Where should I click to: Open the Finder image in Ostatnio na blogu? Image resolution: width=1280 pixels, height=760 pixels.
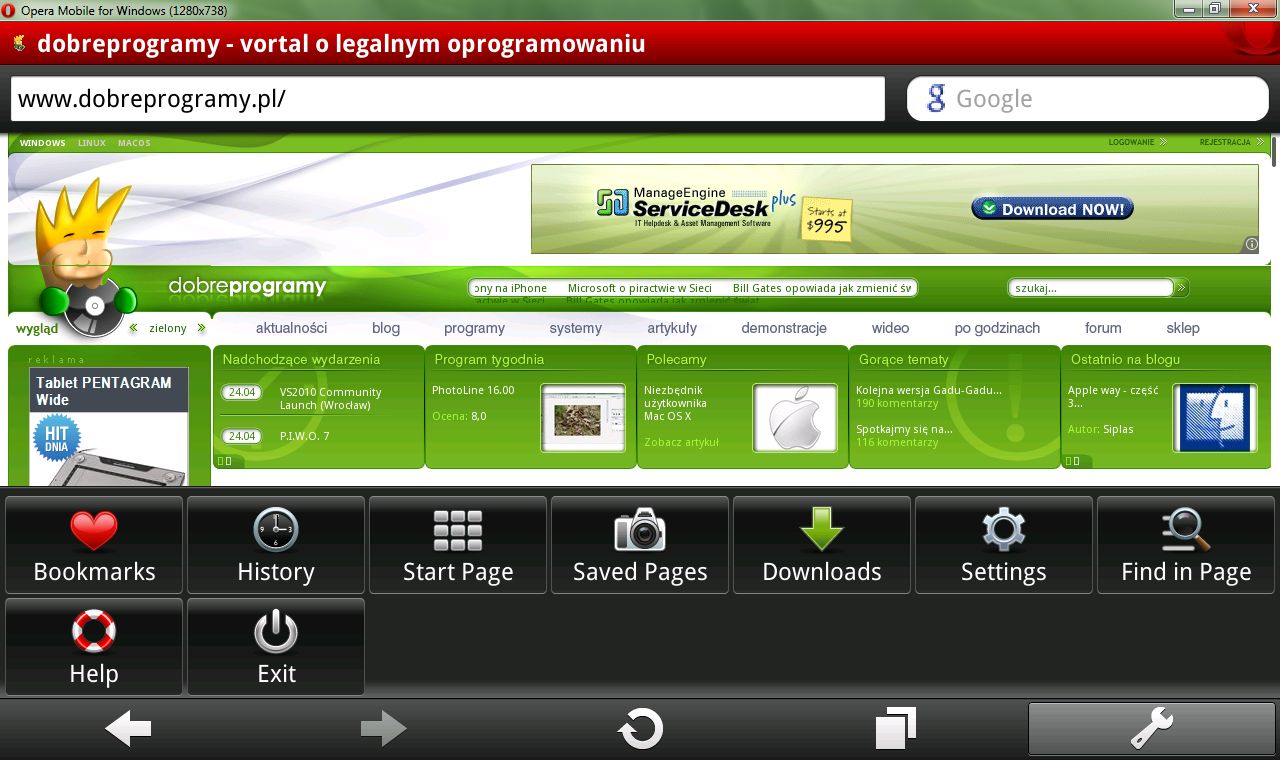point(1215,418)
